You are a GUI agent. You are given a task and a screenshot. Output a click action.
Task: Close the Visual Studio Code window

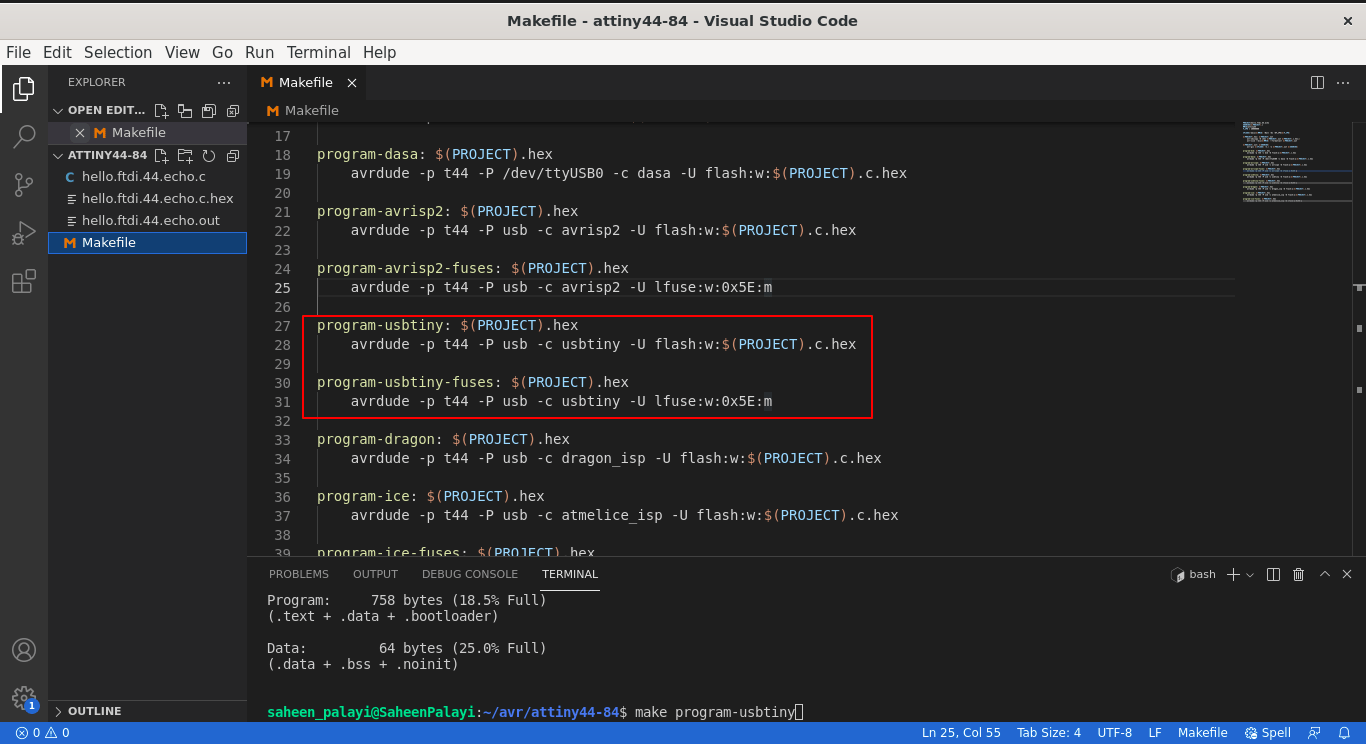tap(1346, 20)
